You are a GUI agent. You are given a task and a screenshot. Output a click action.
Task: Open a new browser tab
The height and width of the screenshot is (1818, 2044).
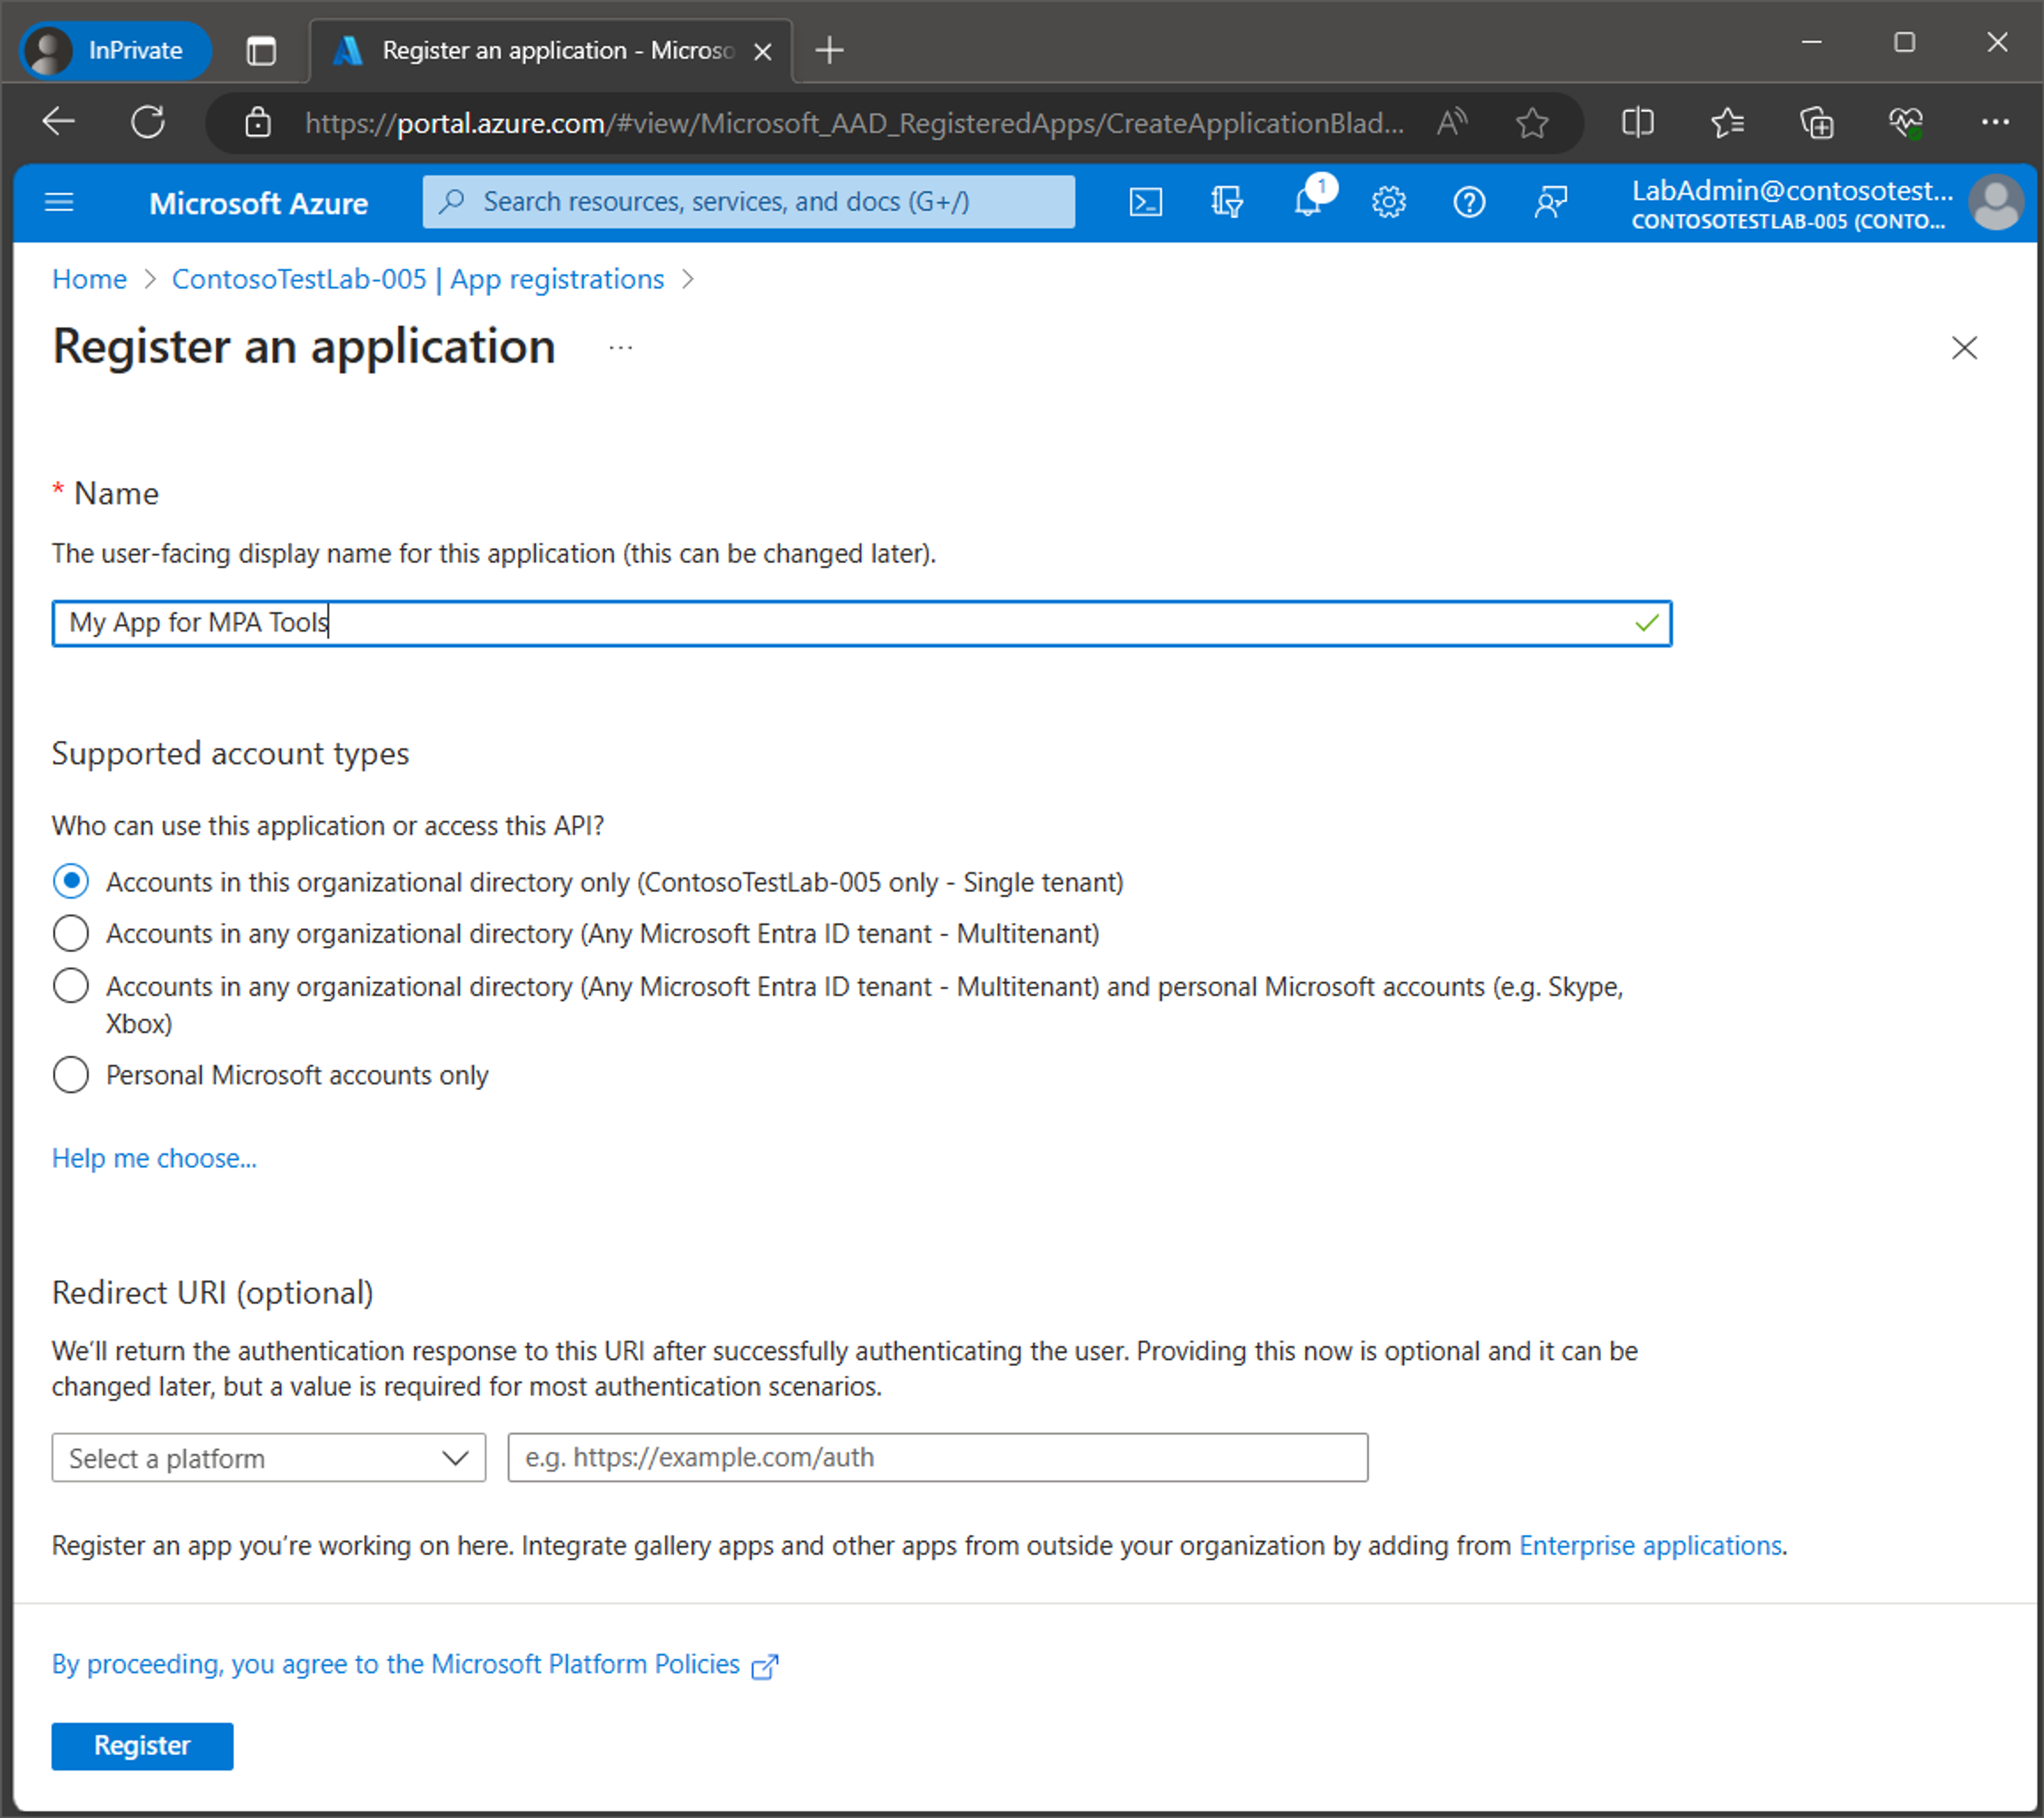click(829, 49)
